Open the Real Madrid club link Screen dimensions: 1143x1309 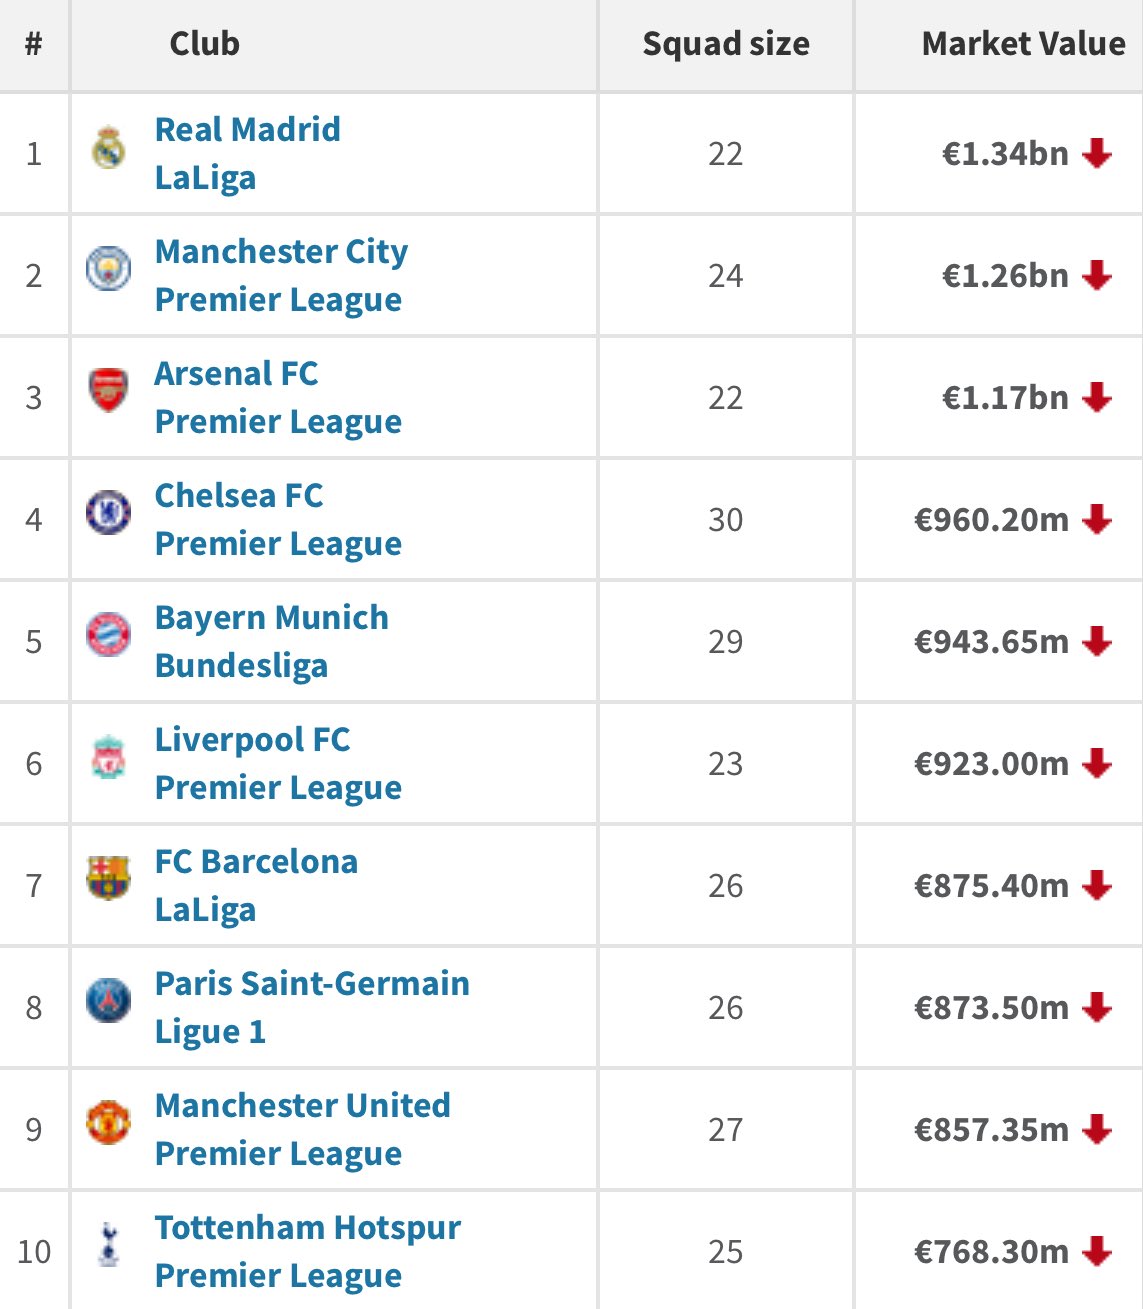[247, 129]
